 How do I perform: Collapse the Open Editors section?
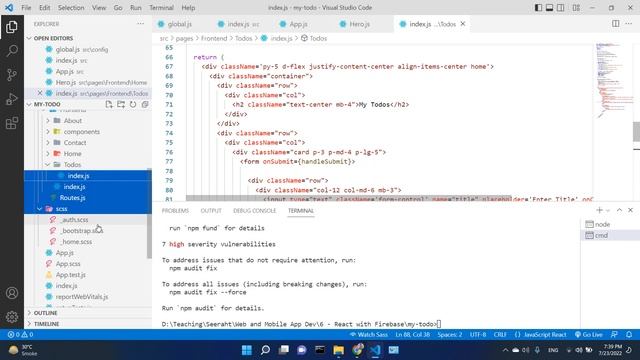pyautogui.click(x=29, y=38)
